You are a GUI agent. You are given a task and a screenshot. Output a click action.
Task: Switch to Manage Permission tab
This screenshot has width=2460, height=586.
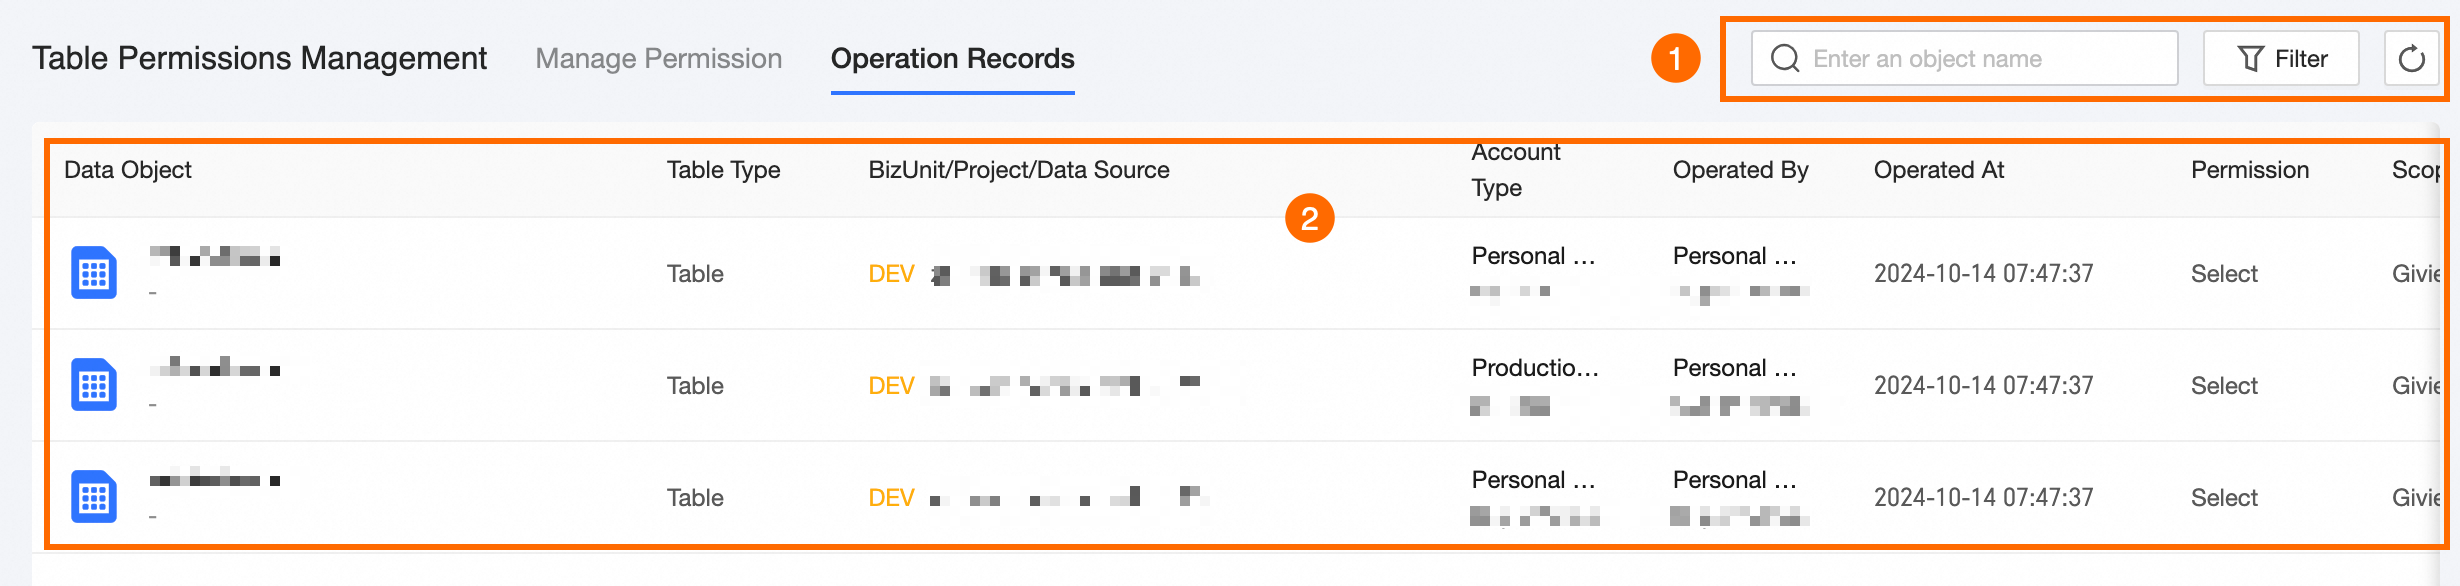658,59
